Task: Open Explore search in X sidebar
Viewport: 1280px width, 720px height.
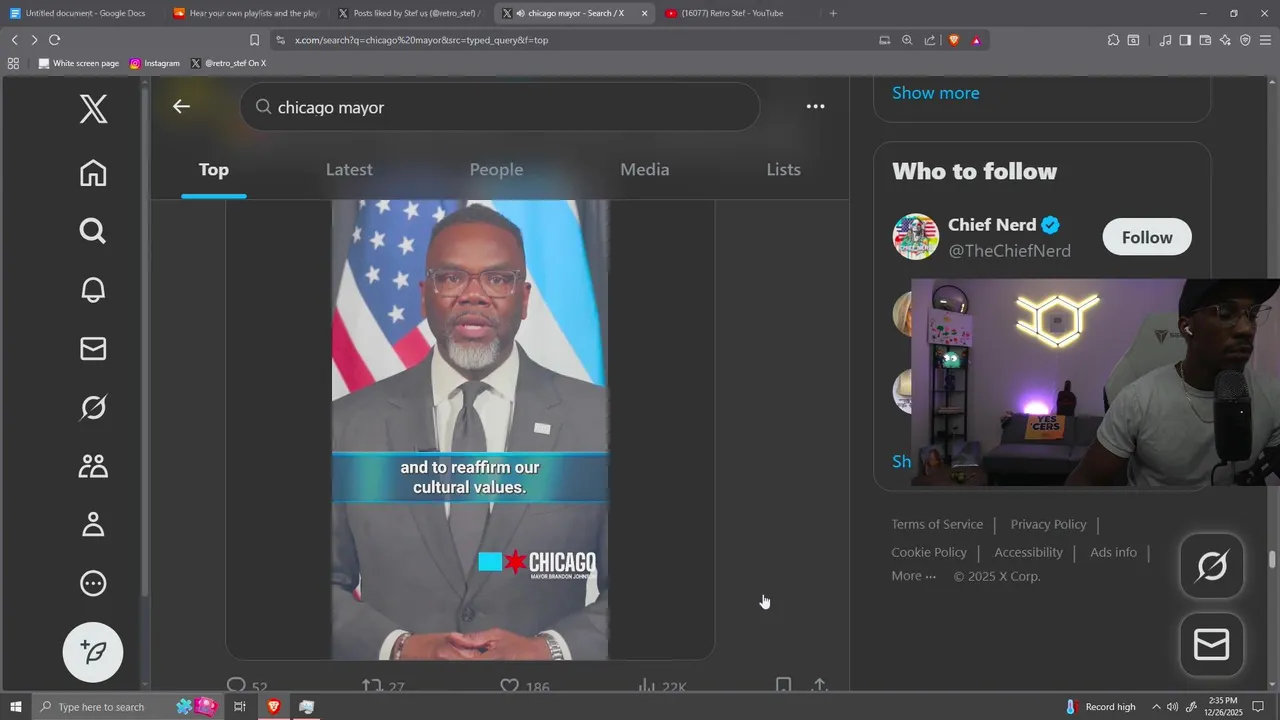Action: (x=93, y=231)
